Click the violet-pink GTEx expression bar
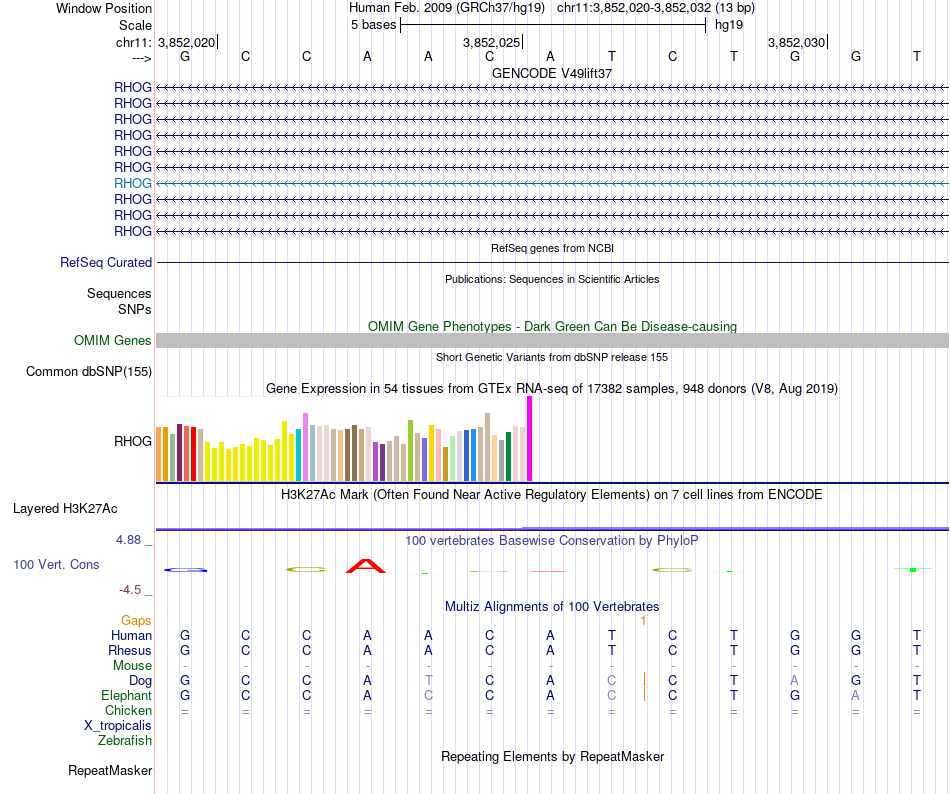 coord(305,447)
